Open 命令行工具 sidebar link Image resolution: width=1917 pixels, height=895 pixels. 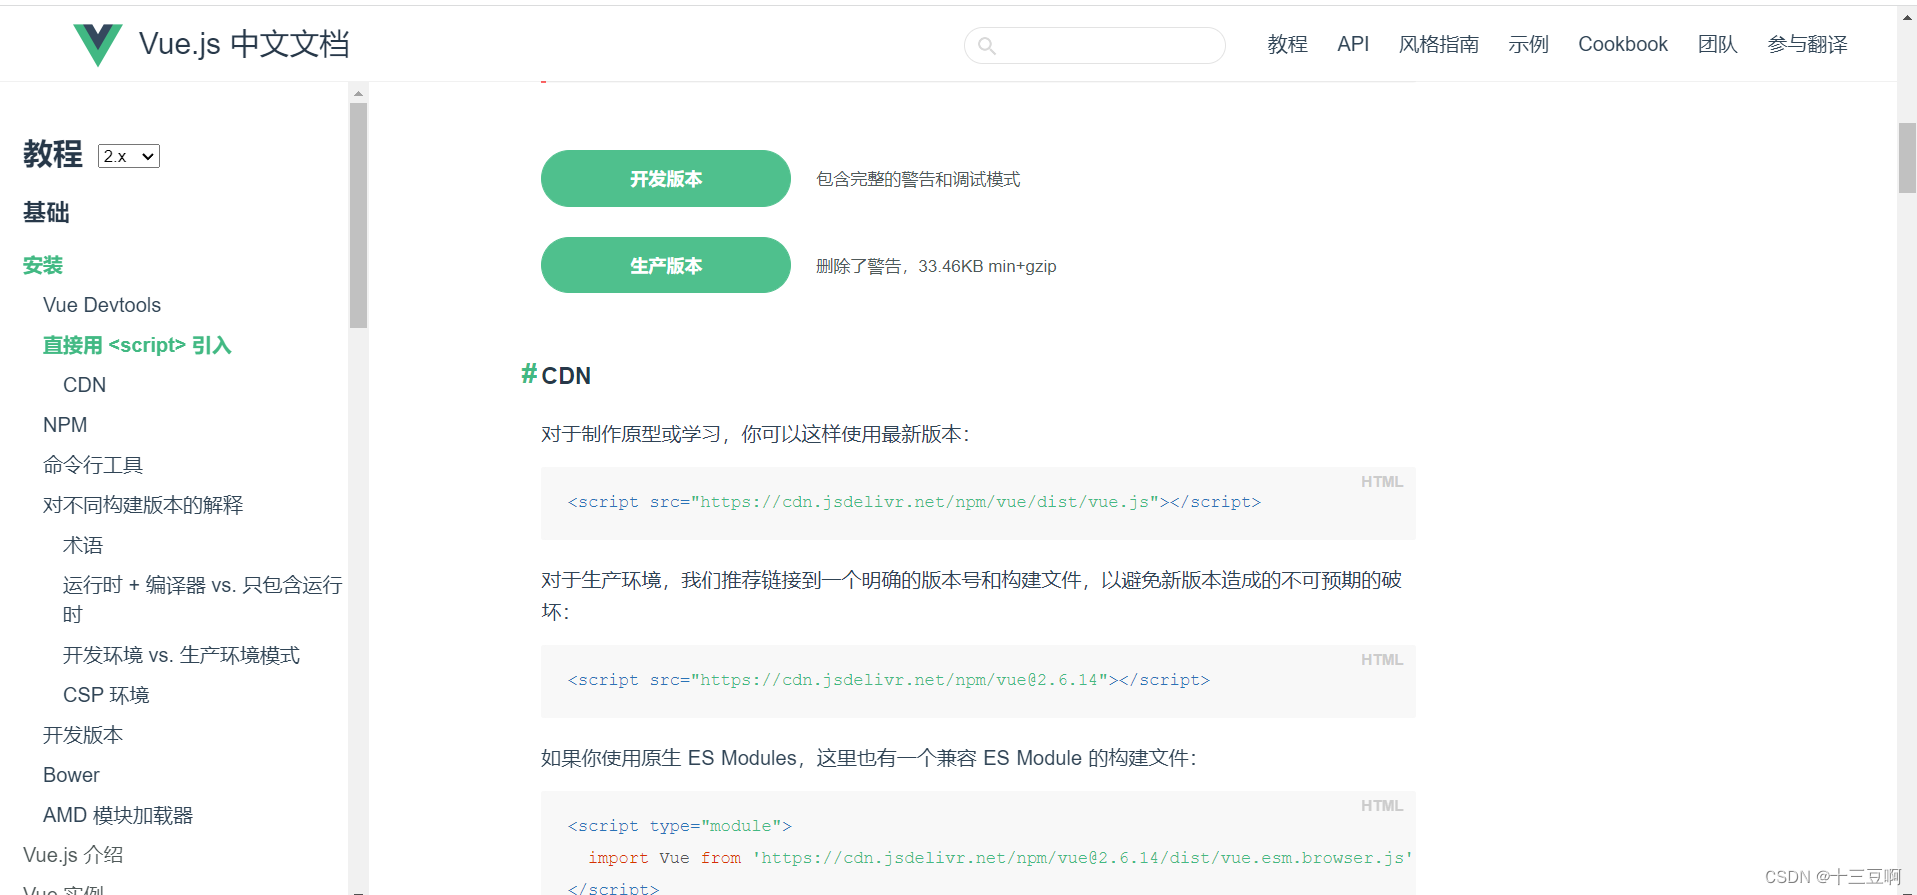point(93,465)
